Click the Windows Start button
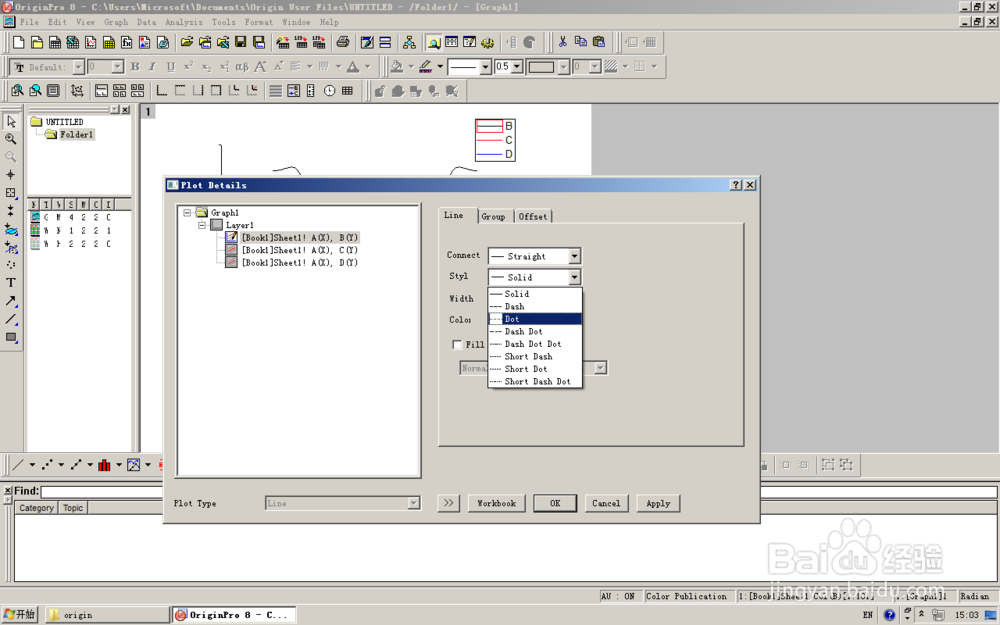Viewport: 1000px width, 625px height. [20, 615]
